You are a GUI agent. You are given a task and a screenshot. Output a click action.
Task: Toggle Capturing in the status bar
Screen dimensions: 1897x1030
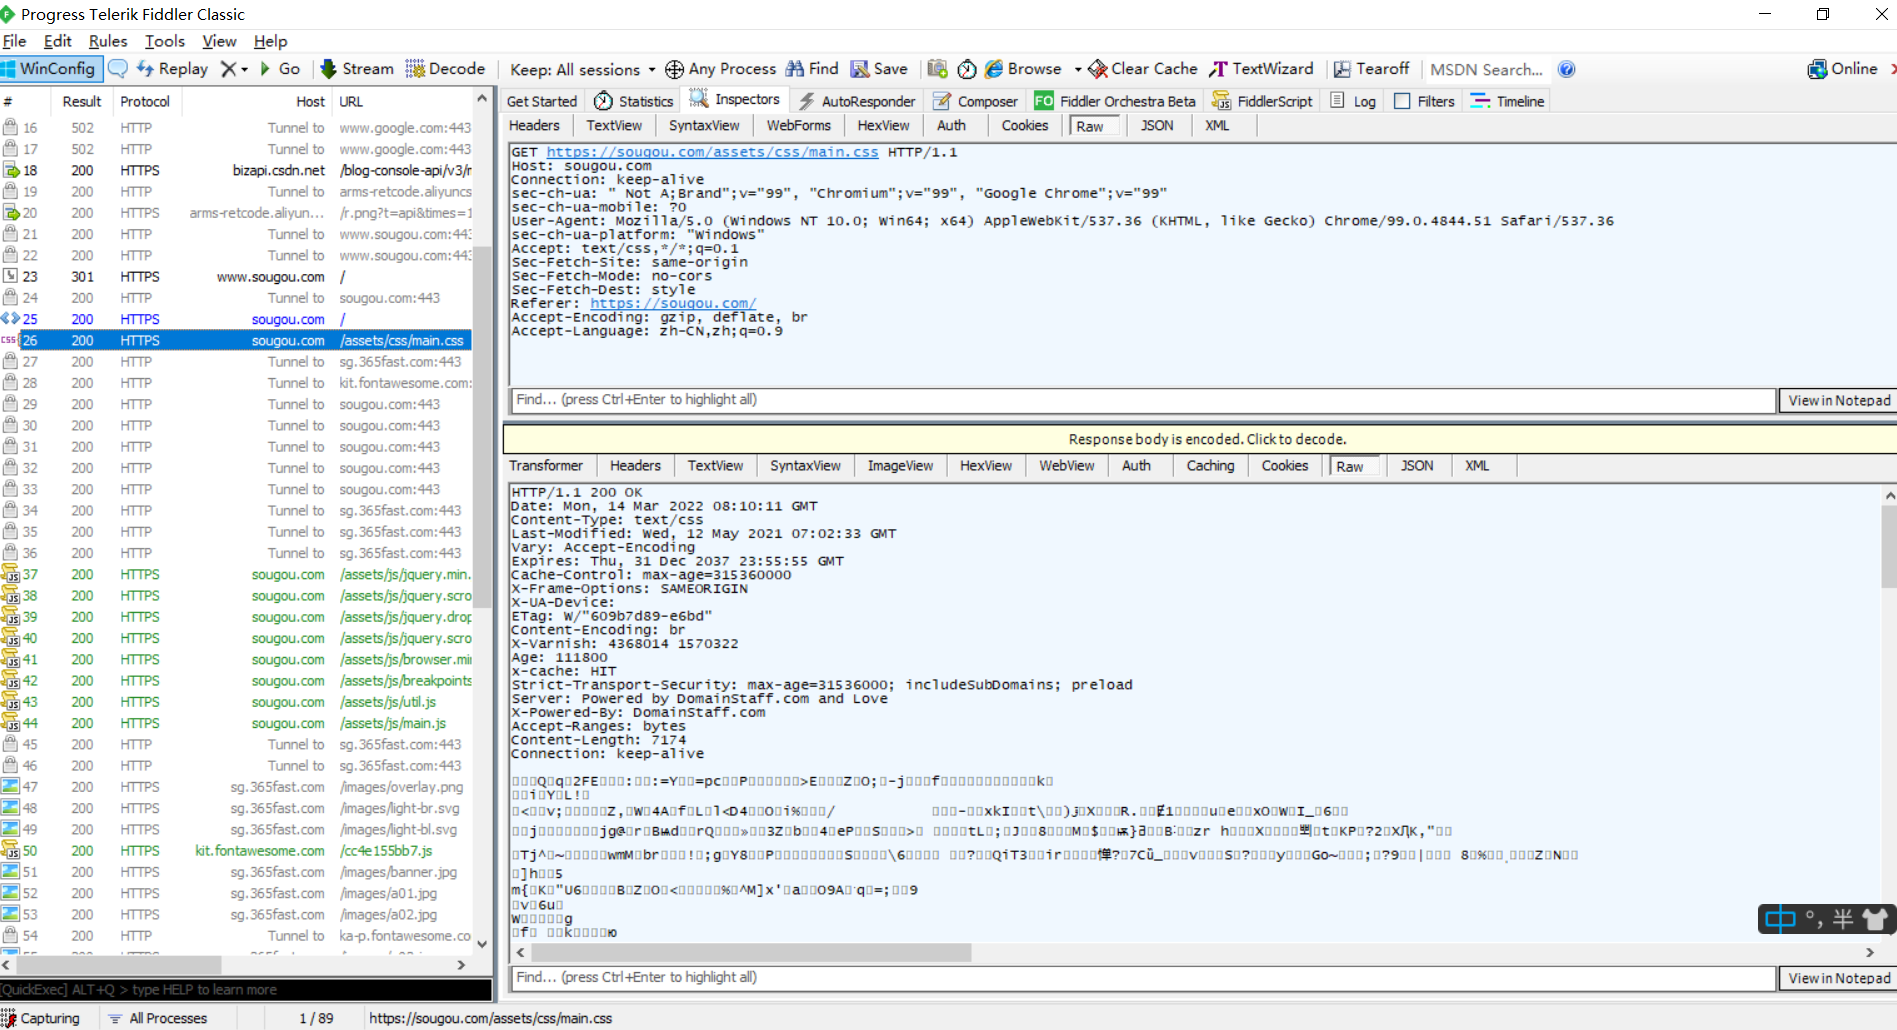(x=41, y=1018)
